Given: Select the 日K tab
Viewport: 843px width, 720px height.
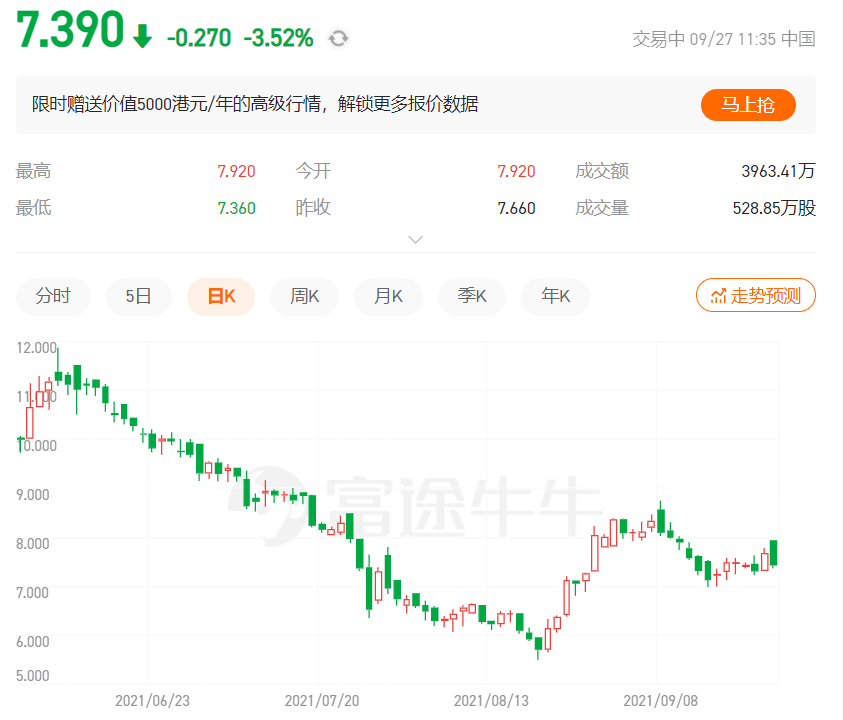Looking at the screenshot, I should [x=221, y=296].
